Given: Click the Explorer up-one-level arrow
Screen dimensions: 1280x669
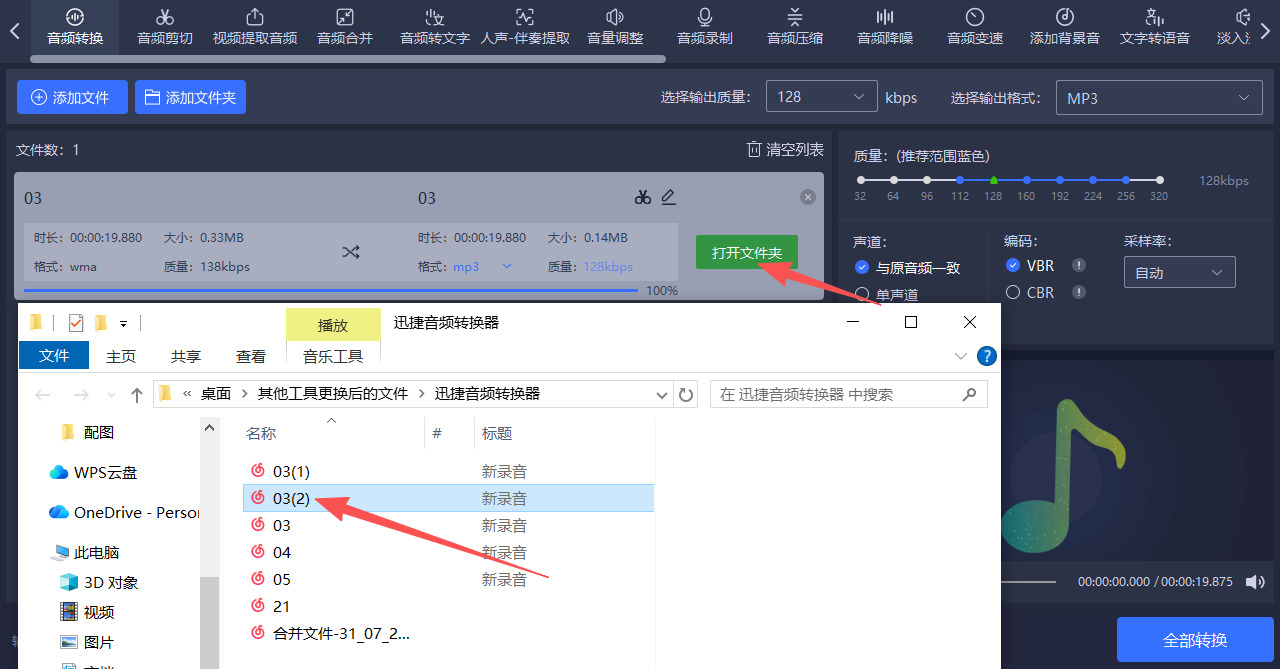Looking at the screenshot, I should point(137,395).
